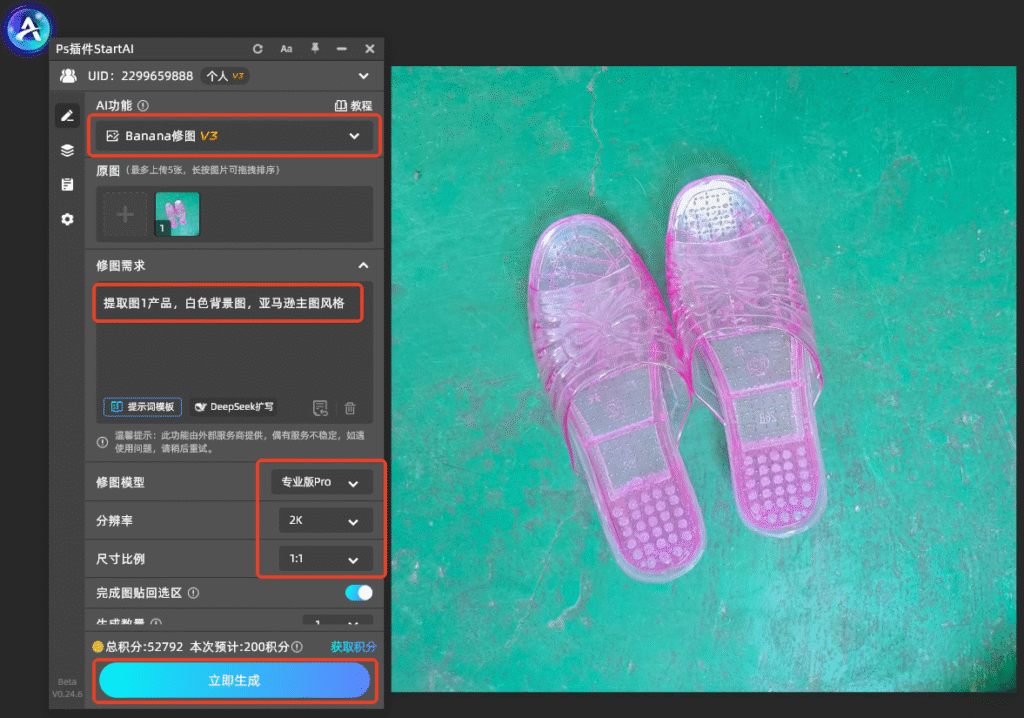Image resolution: width=1024 pixels, height=718 pixels.
Task: Open the 尺寸比例 1:1 dropdown
Action: point(326,559)
